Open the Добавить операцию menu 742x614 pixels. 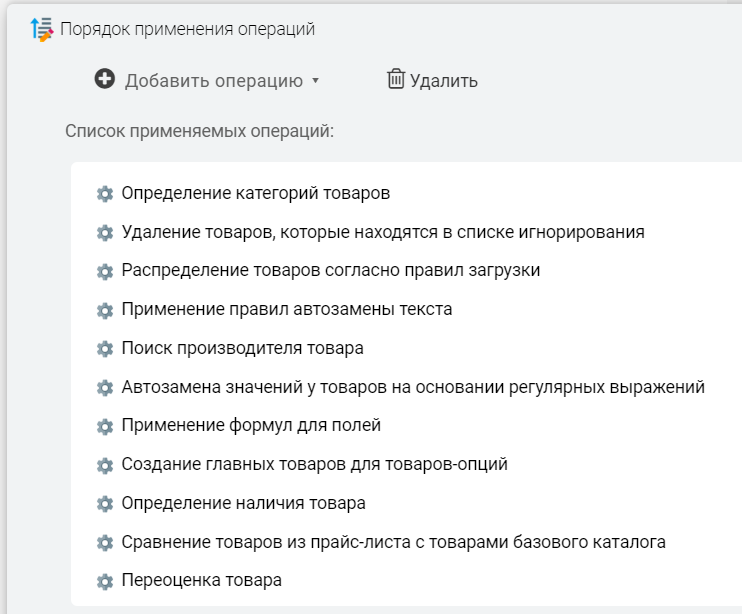pos(213,80)
